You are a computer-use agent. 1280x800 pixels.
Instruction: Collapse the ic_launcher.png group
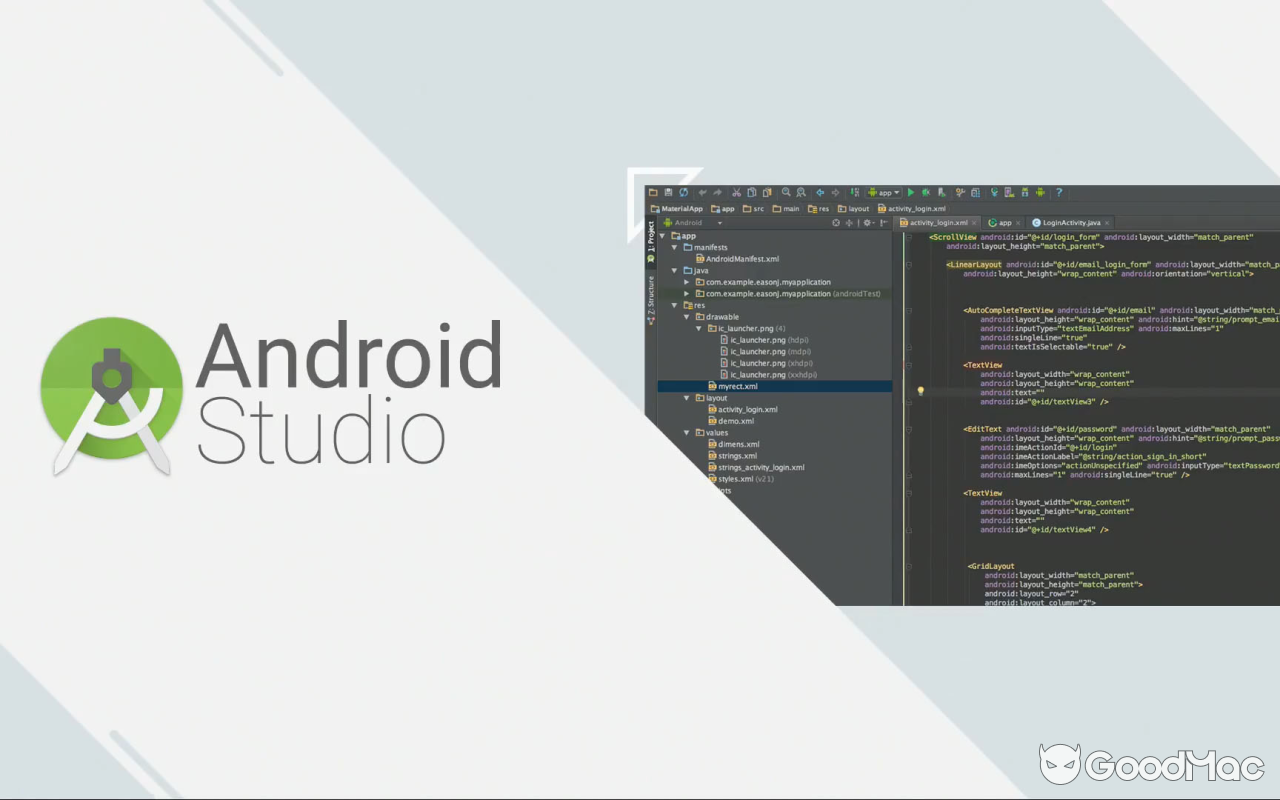click(x=698, y=328)
